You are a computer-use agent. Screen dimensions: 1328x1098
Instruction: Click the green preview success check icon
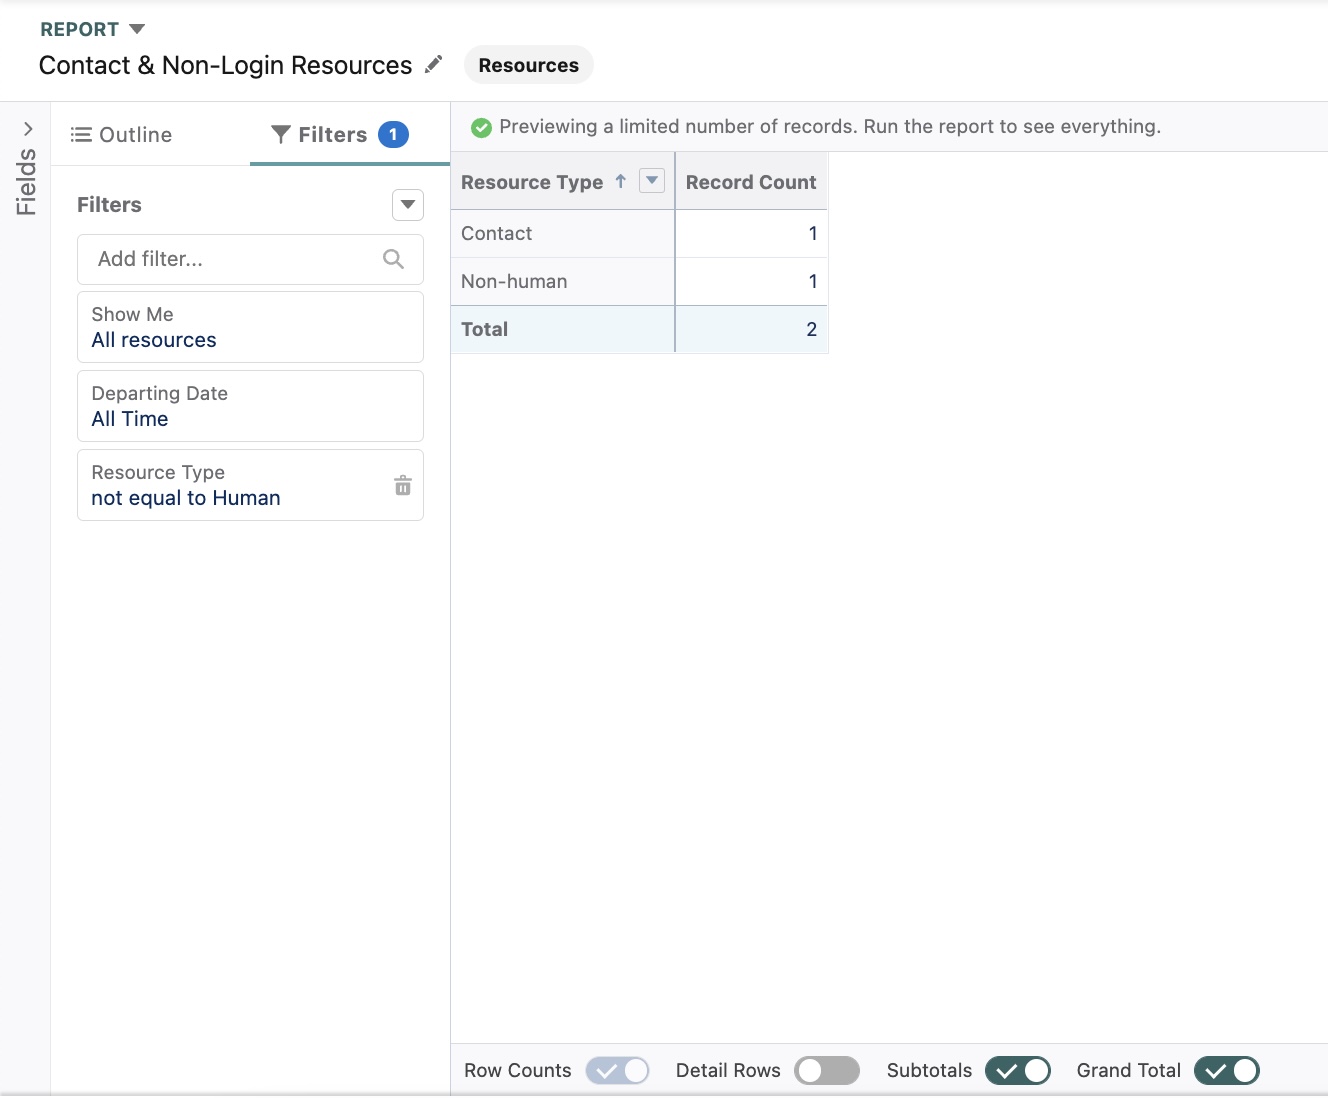(x=481, y=127)
